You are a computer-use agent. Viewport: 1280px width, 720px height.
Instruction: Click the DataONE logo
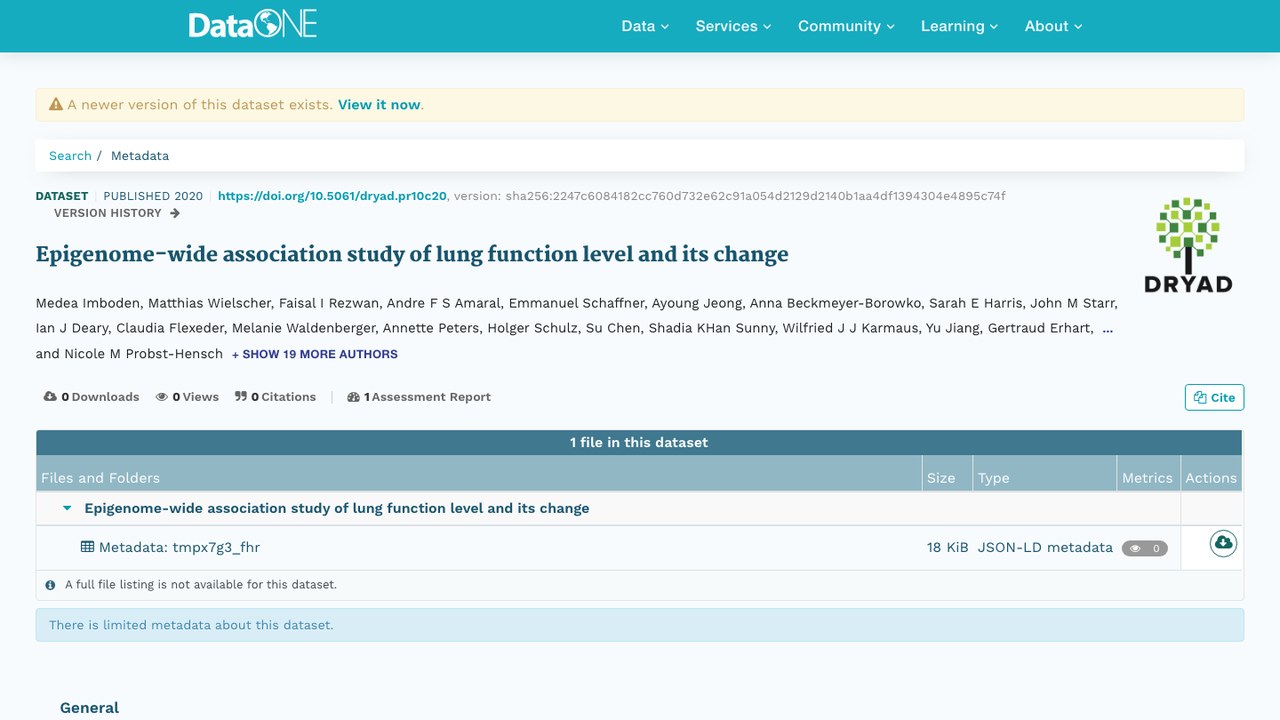click(253, 25)
